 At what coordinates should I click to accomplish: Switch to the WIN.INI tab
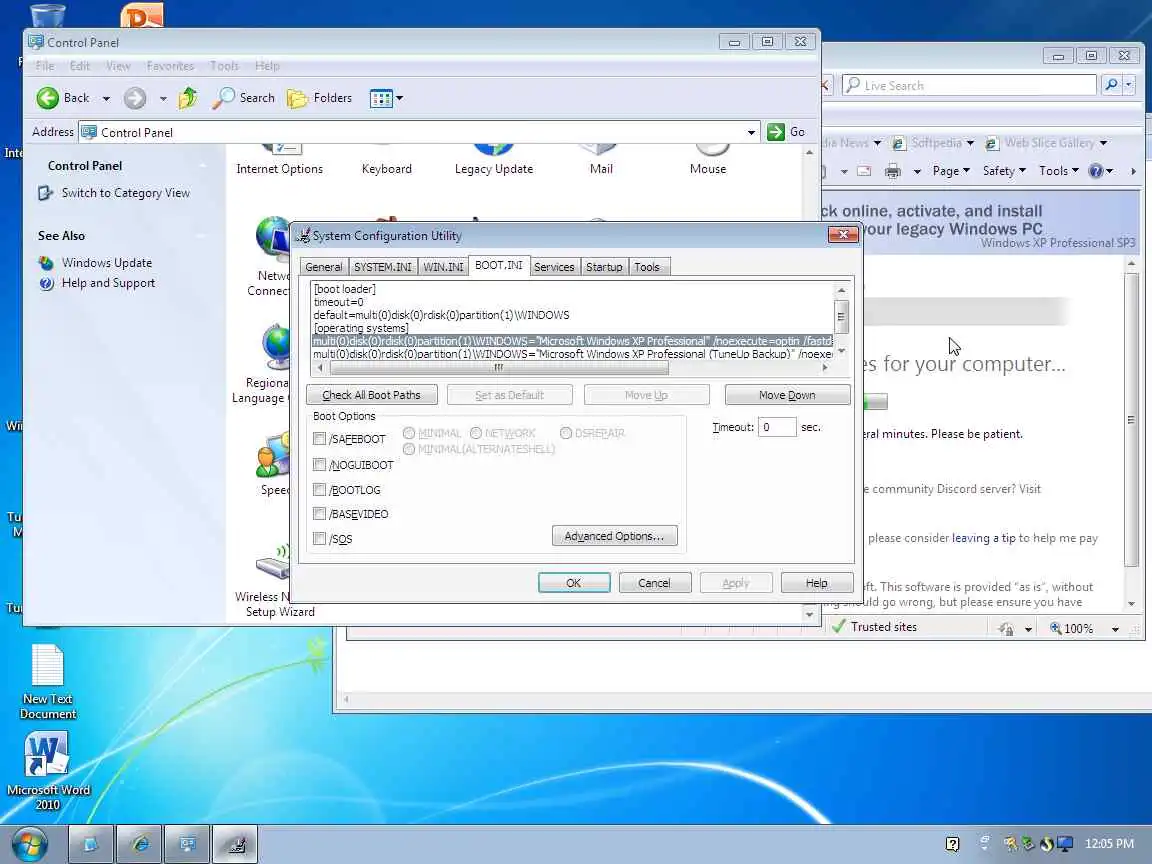(x=443, y=267)
